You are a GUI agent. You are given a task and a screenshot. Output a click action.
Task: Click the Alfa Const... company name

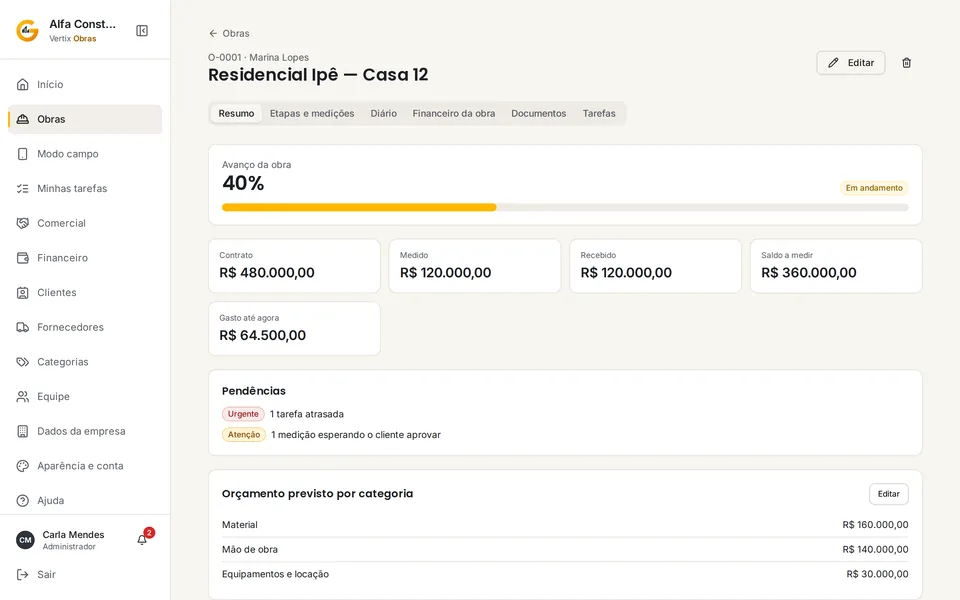(83, 24)
